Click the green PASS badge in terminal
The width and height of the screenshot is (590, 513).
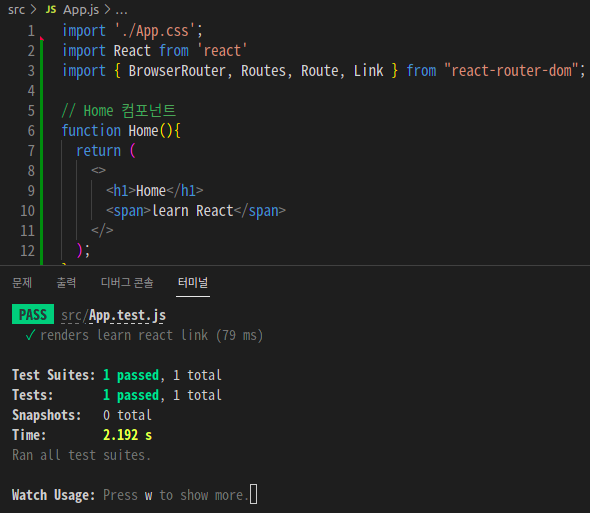(x=33, y=314)
